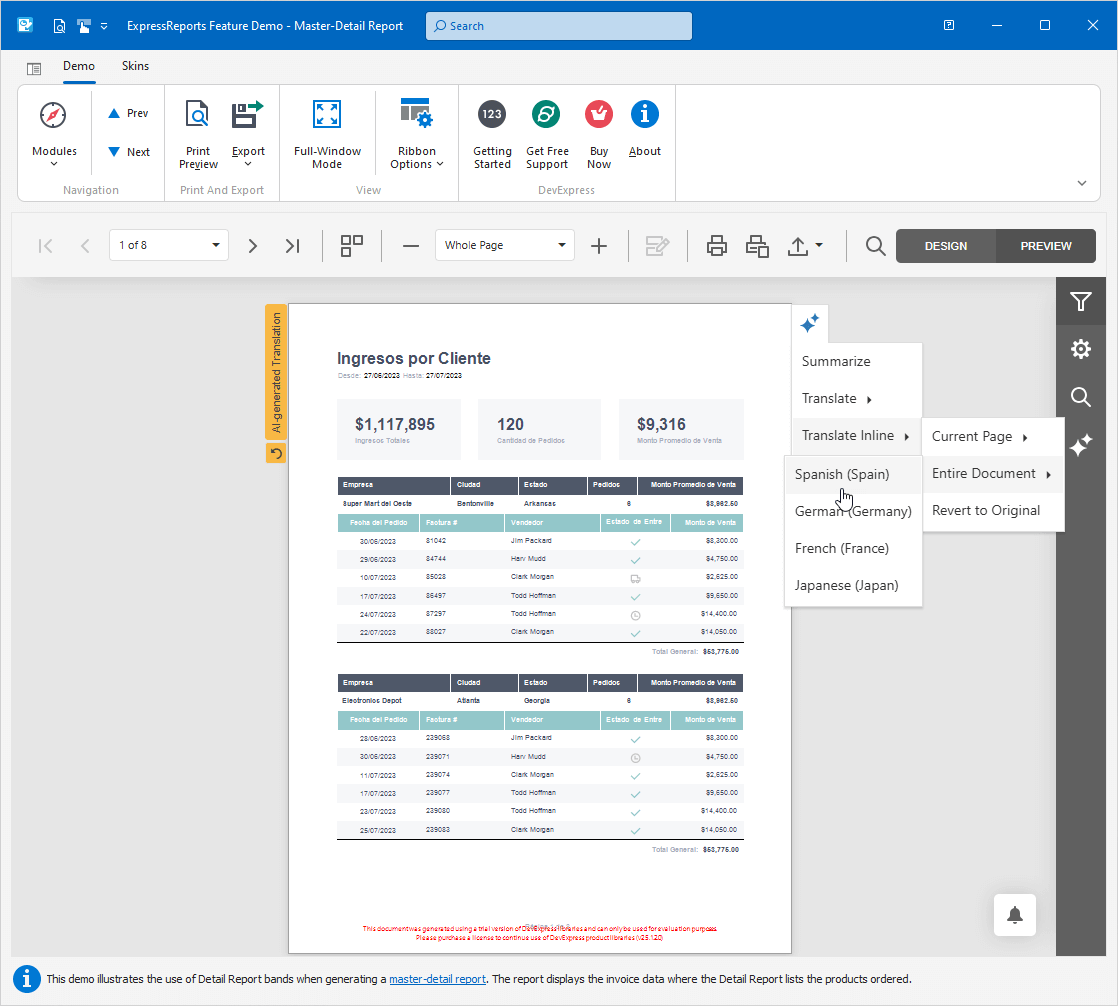Viewport: 1118px width, 1006px height.
Task: Open the export options dropdown arrow
Action: pyautogui.click(x=818, y=245)
